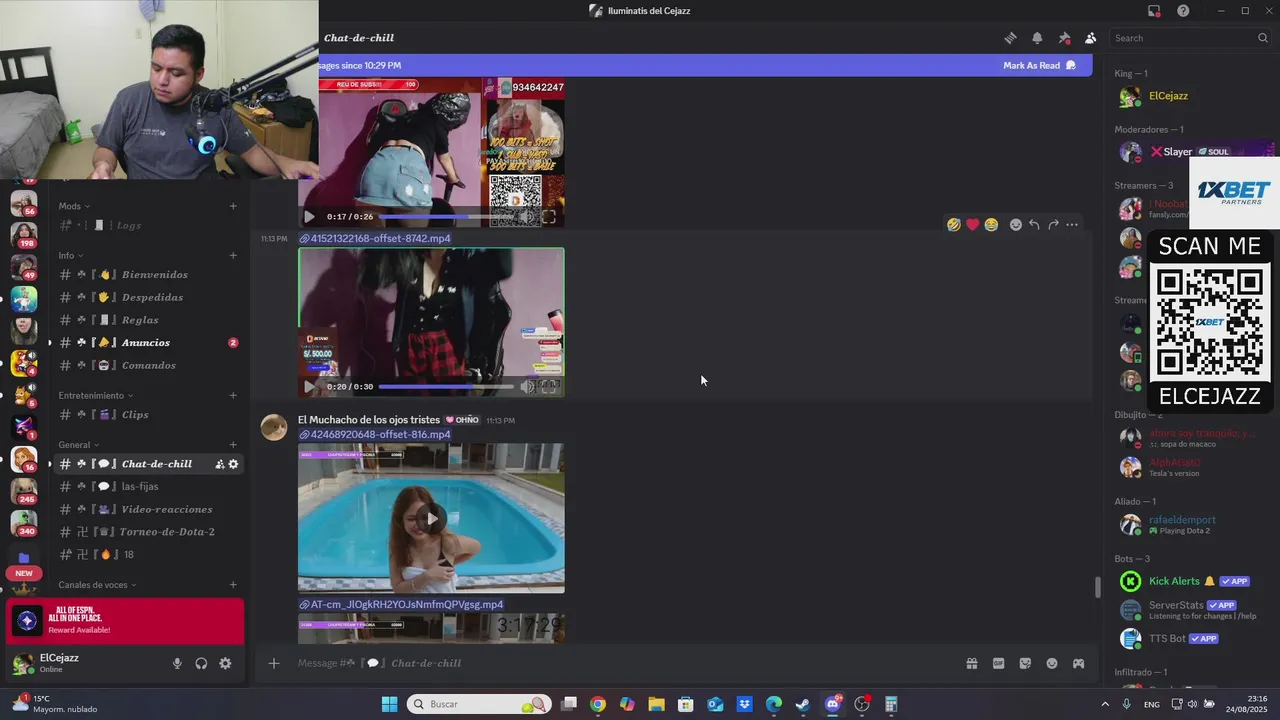The width and height of the screenshot is (1280, 720).
Task: Collapse the Mods category
Action: point(73,206)
